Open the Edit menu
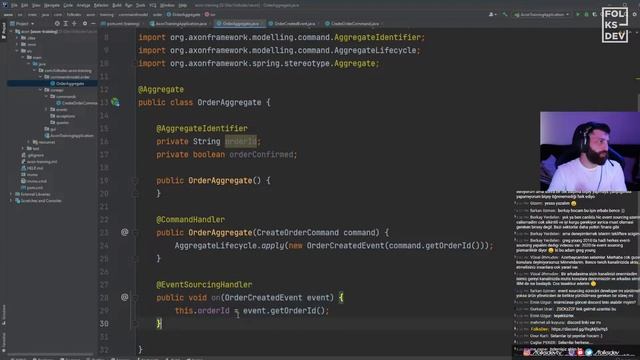640x360 pixels. 24,5
